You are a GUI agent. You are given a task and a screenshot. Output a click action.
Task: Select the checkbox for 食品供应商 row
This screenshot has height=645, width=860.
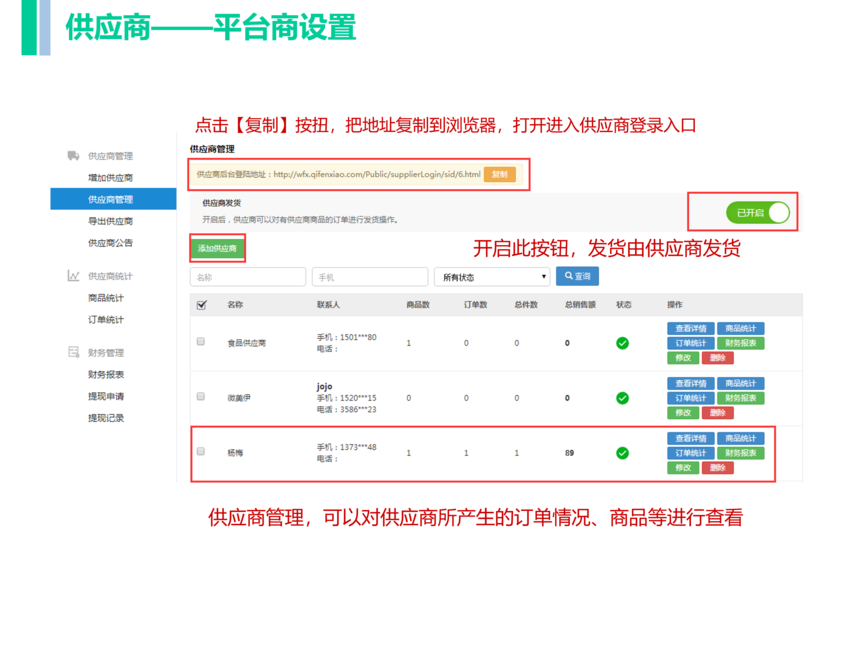201,342
